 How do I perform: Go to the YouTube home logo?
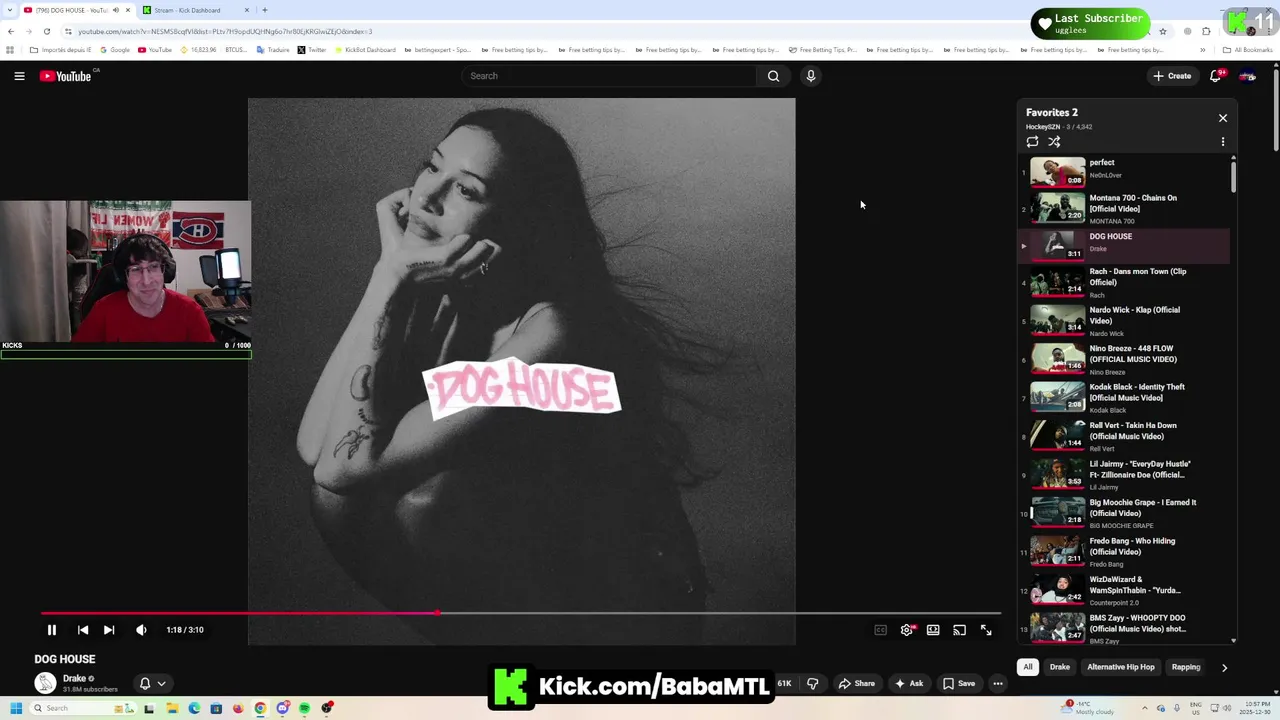click(x=66, y=76)
